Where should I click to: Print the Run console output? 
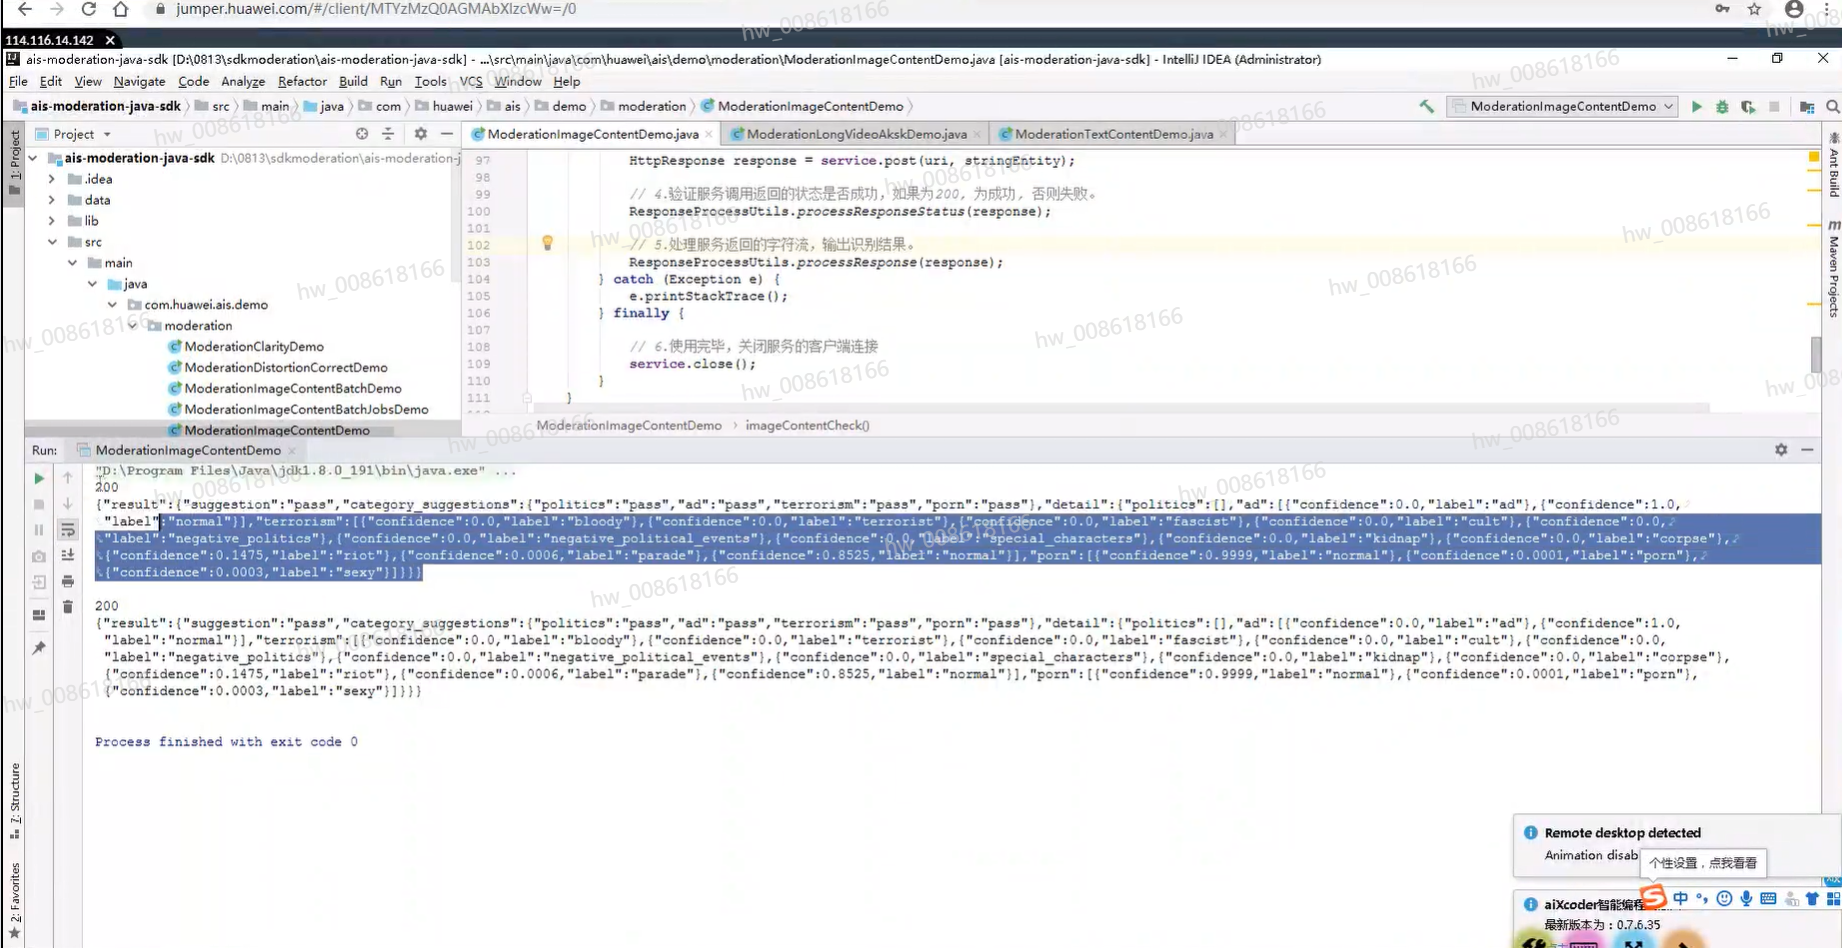[x=68, y=581]
